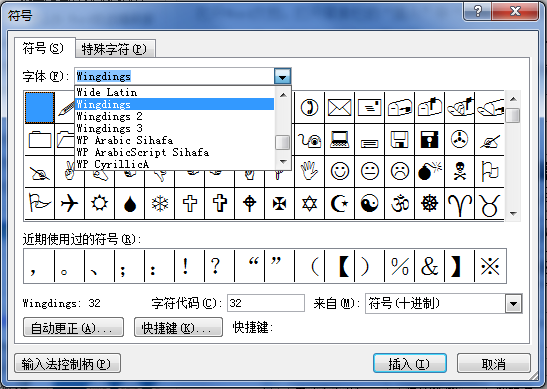Pick the stamped letter envelope symbol
Image resolution: width=547 pixels, height=389 pixels.
[369, 107]
